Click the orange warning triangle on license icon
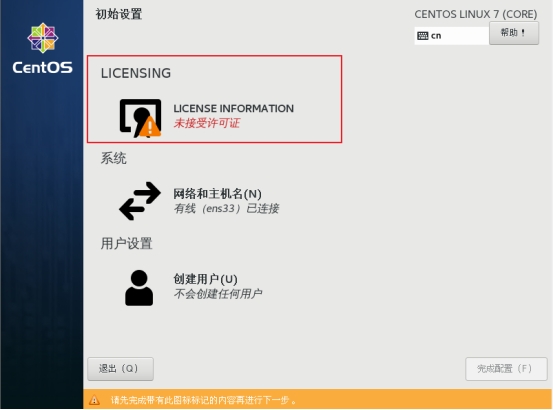This screenshot has width=554, height=410. tap(151, 127)
